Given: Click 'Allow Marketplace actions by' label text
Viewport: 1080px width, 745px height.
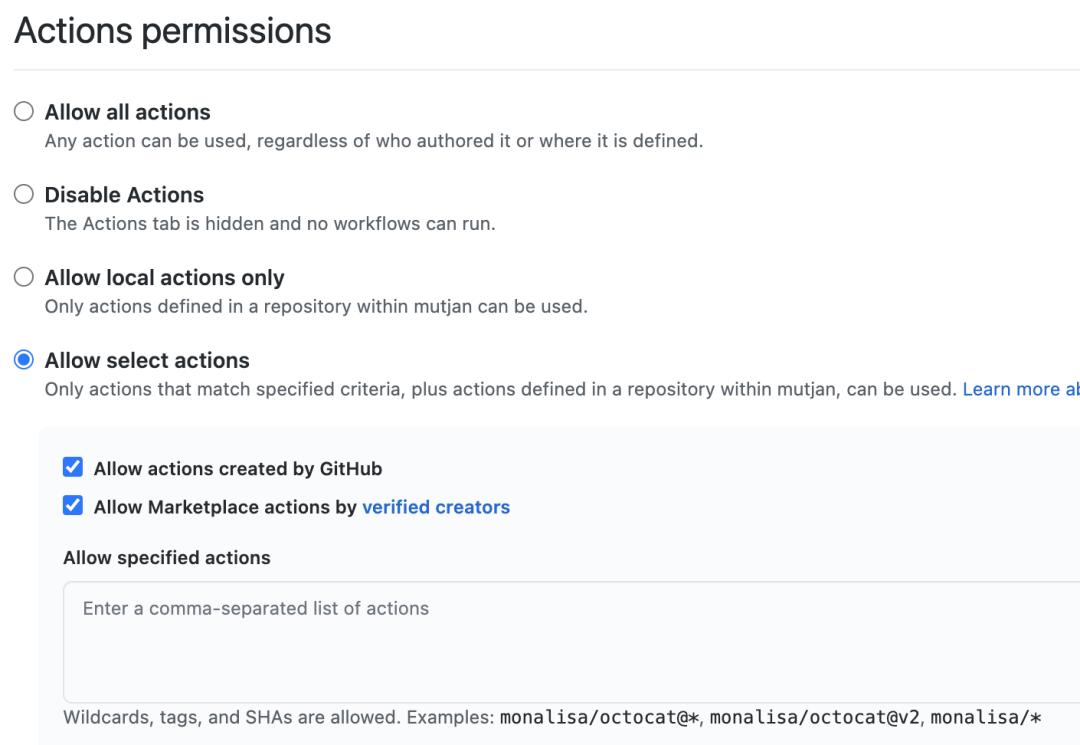Looking at the screenshot, I should click(225, 507).
